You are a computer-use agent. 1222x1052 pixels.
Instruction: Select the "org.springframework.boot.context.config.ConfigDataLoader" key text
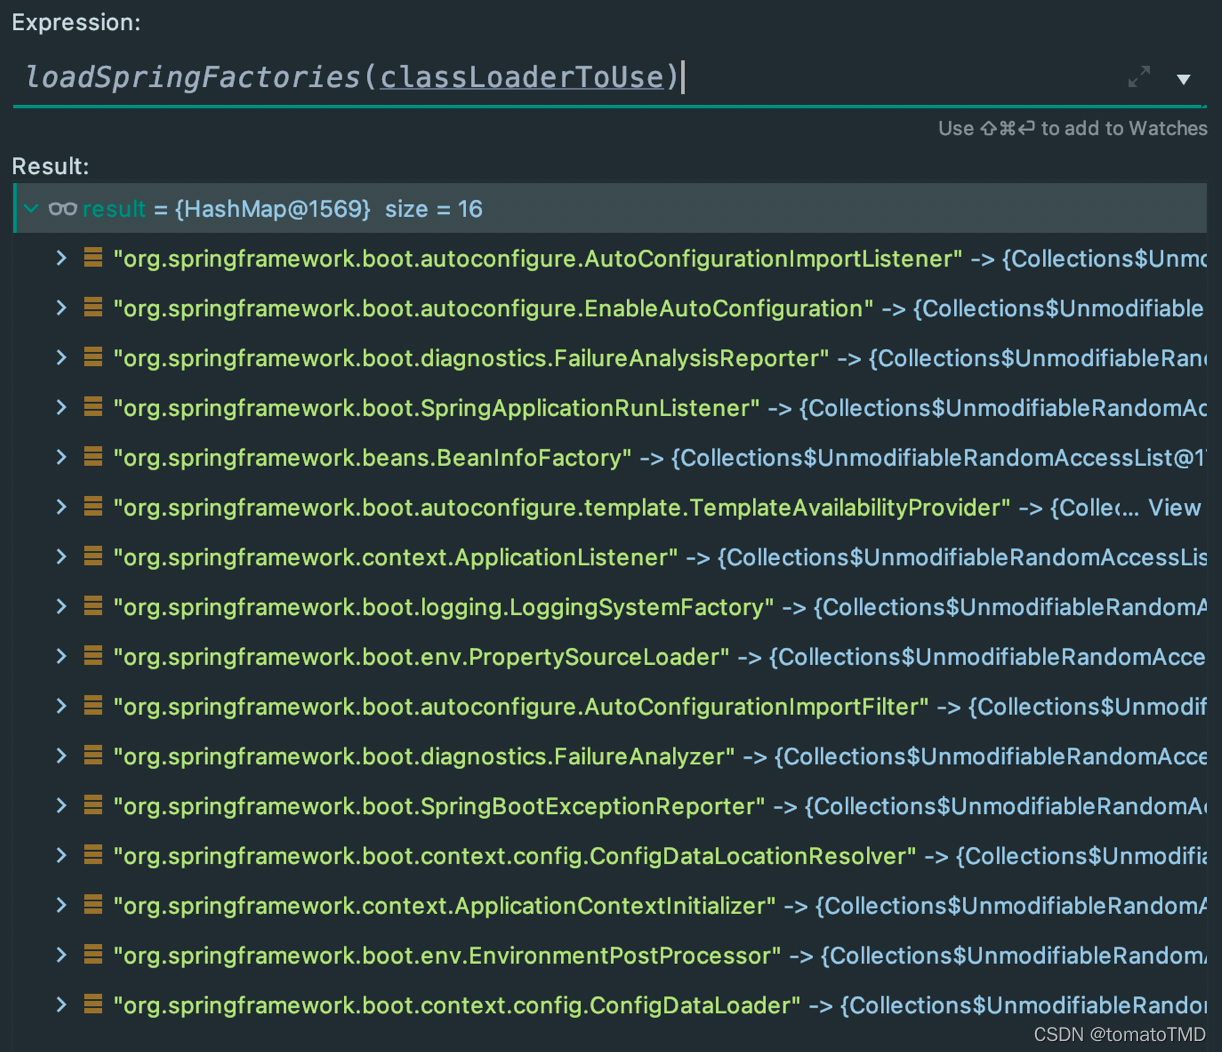[457, 1006]
